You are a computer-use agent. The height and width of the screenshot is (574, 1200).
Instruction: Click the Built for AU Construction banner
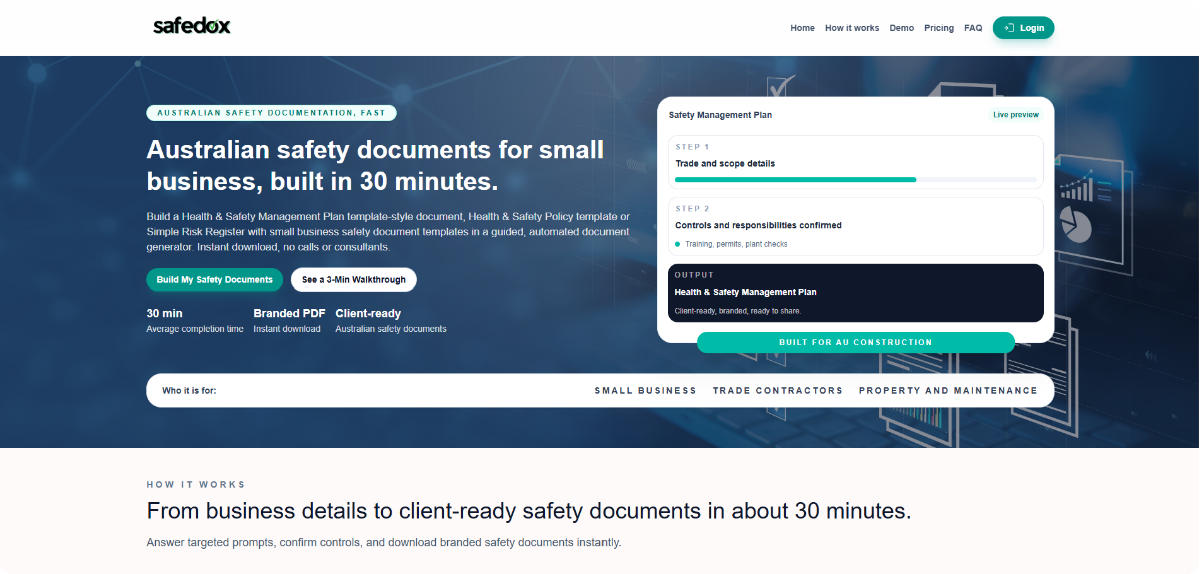pyautogui.click(x=855, y=342)
